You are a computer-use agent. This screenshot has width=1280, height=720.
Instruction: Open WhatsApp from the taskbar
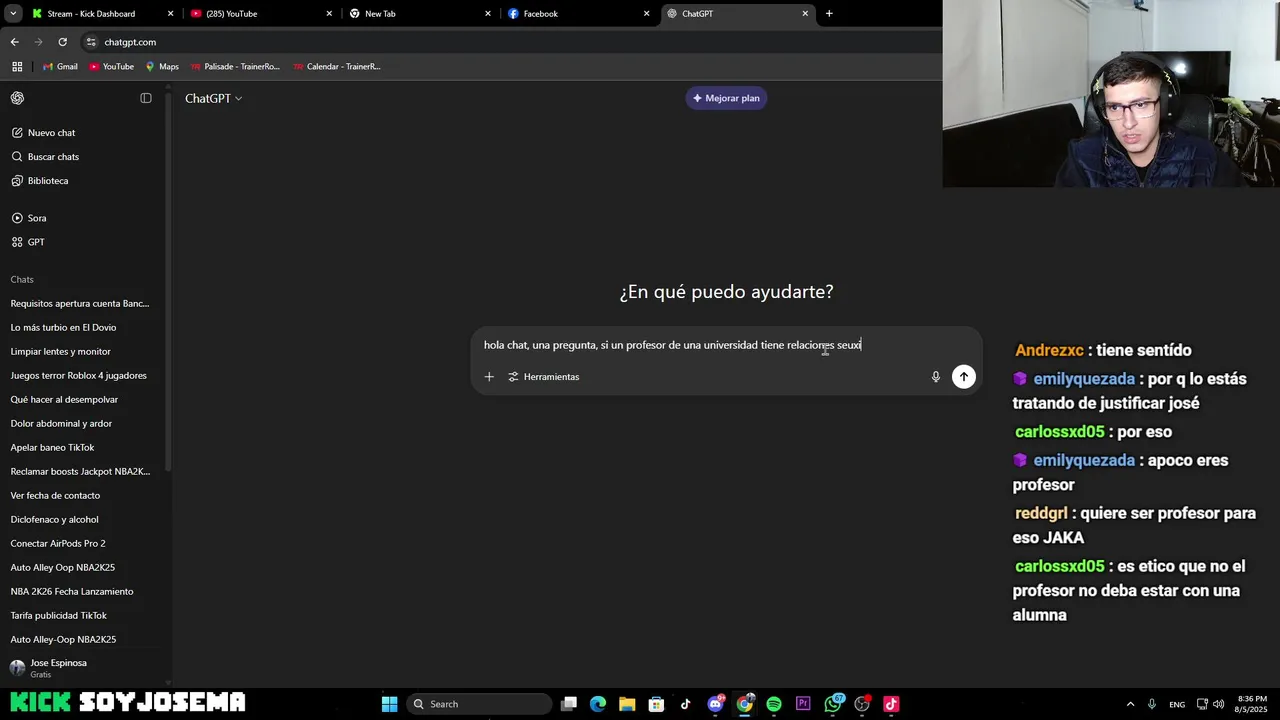pos(833,704)
